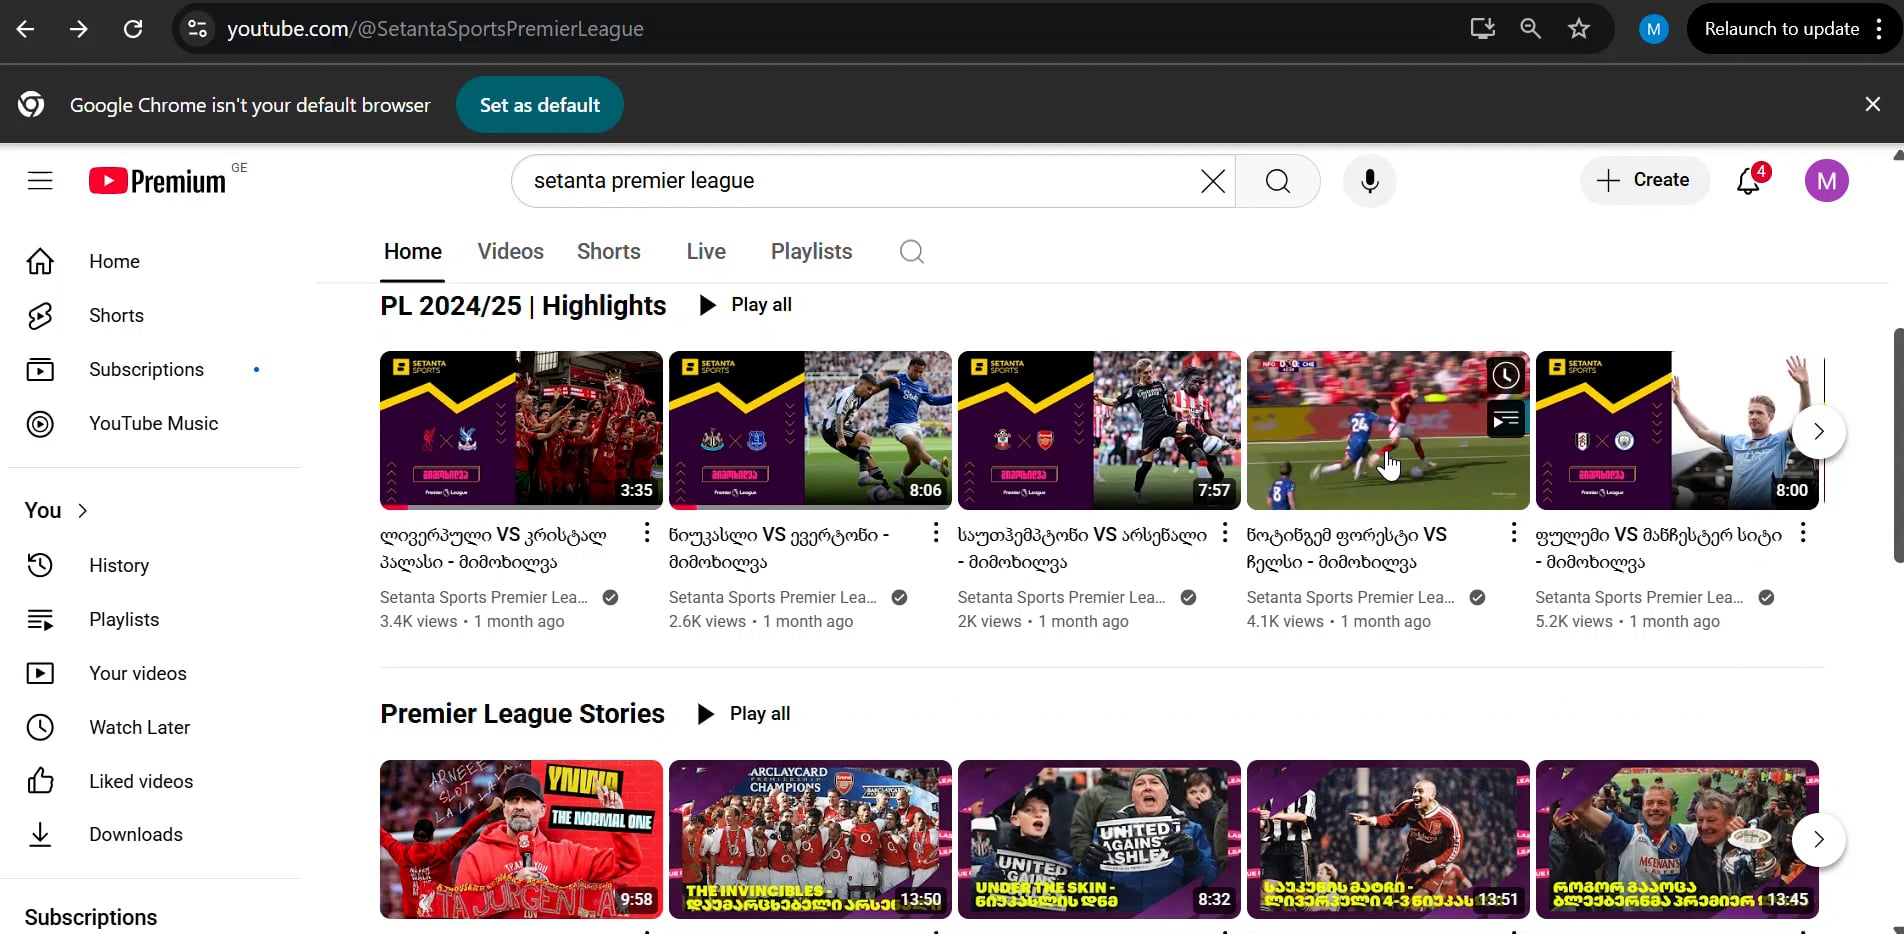
Task: Open the YouTube hamburger guide menu
Action: click(40, 181)
